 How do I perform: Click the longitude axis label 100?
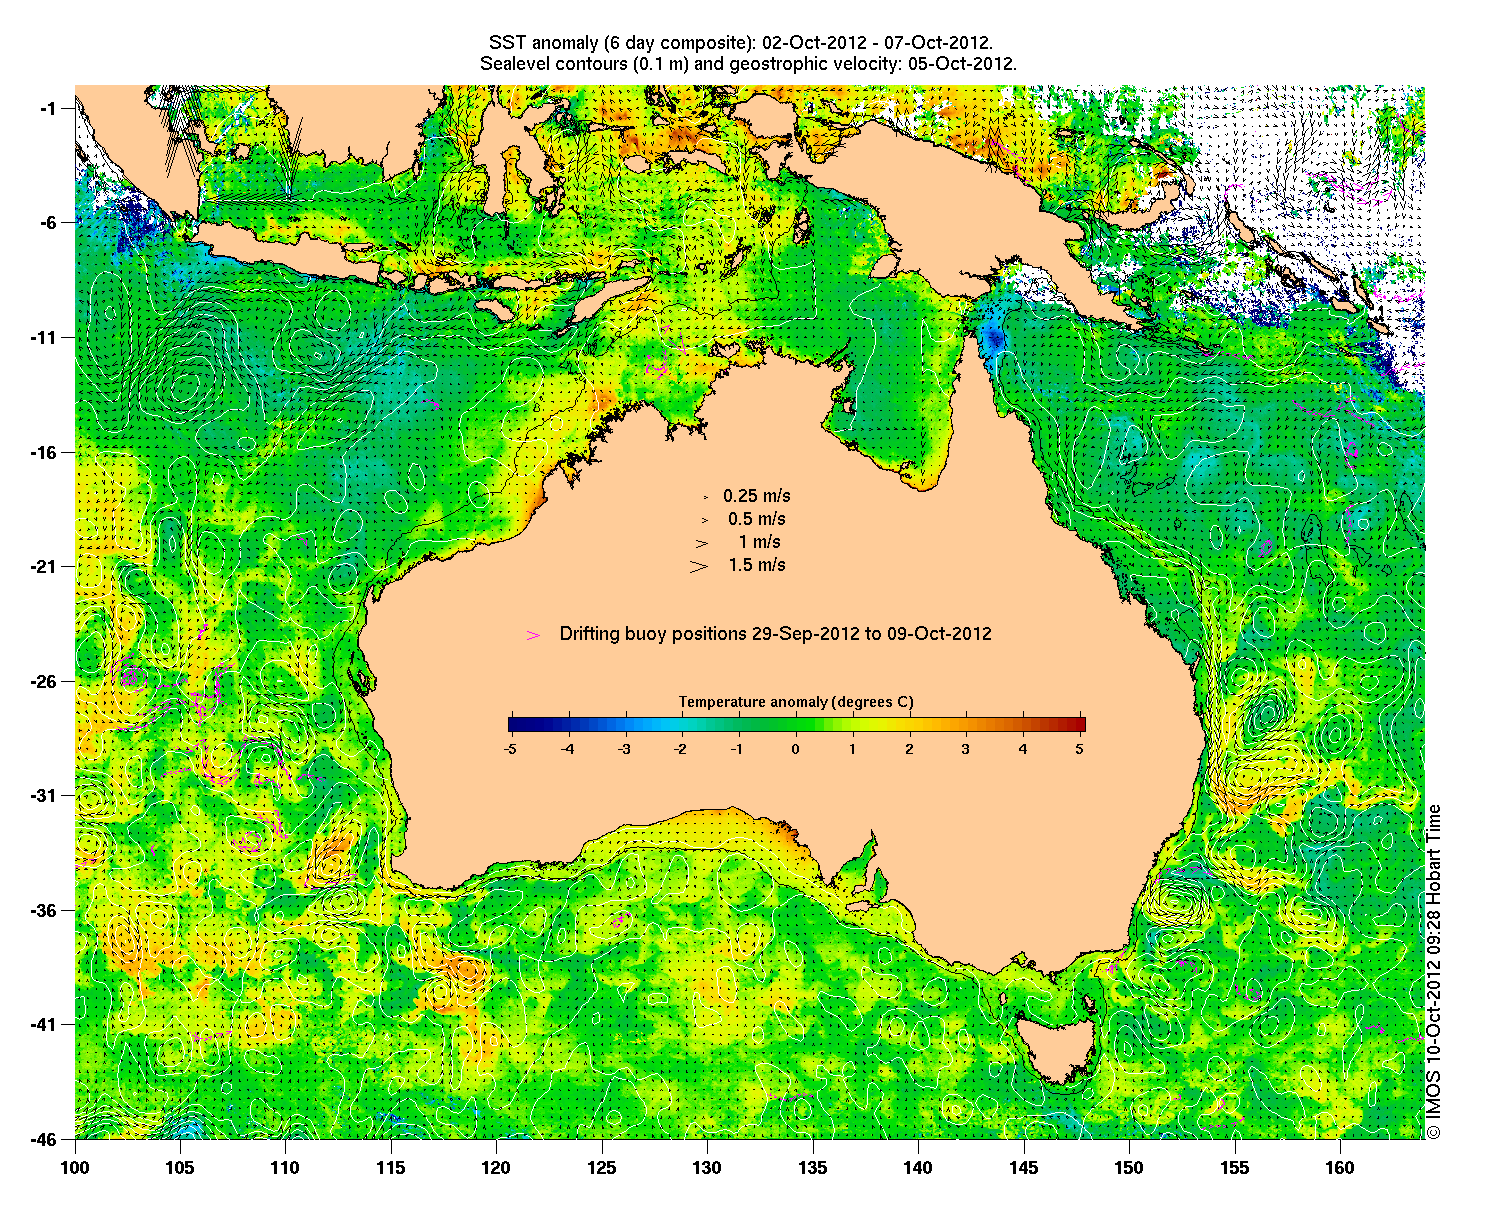(75, 1167)
